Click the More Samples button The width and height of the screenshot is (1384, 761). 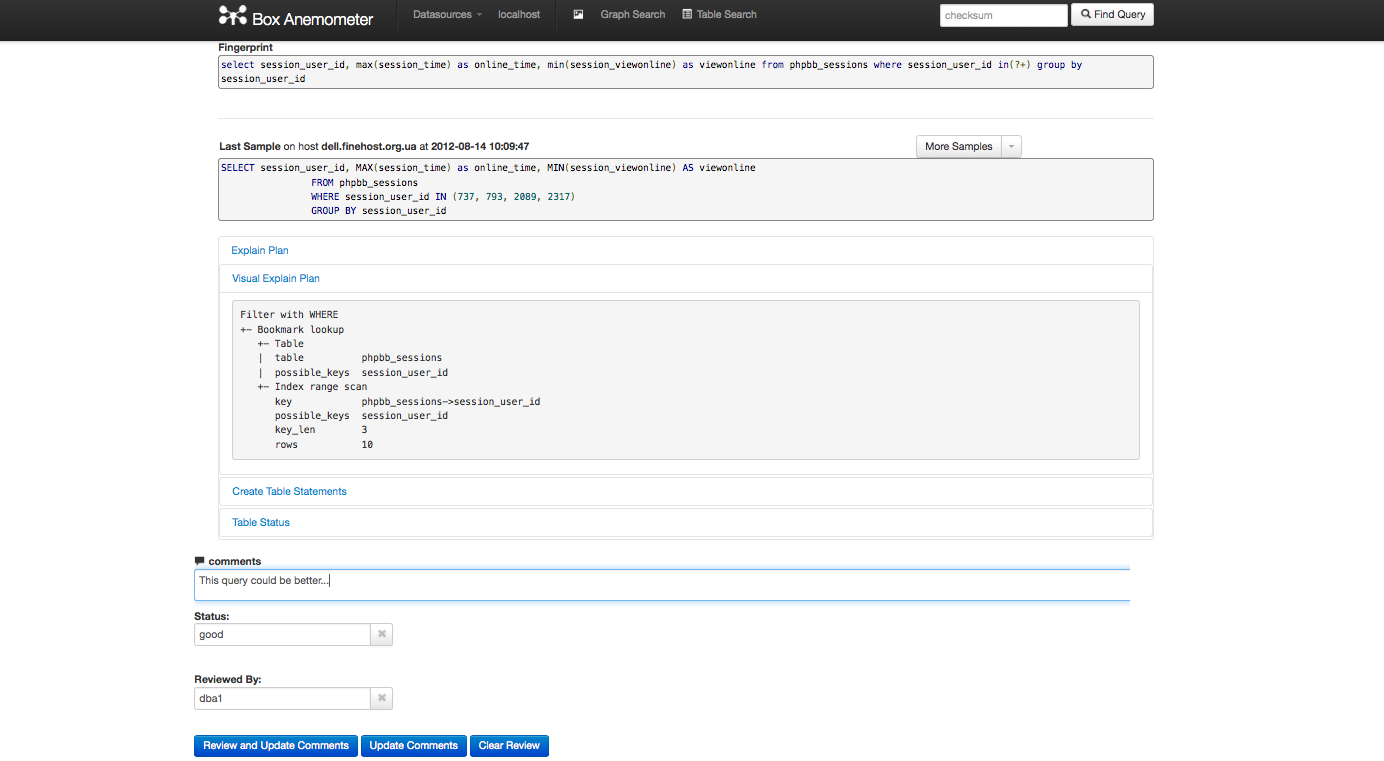[958, 146]
